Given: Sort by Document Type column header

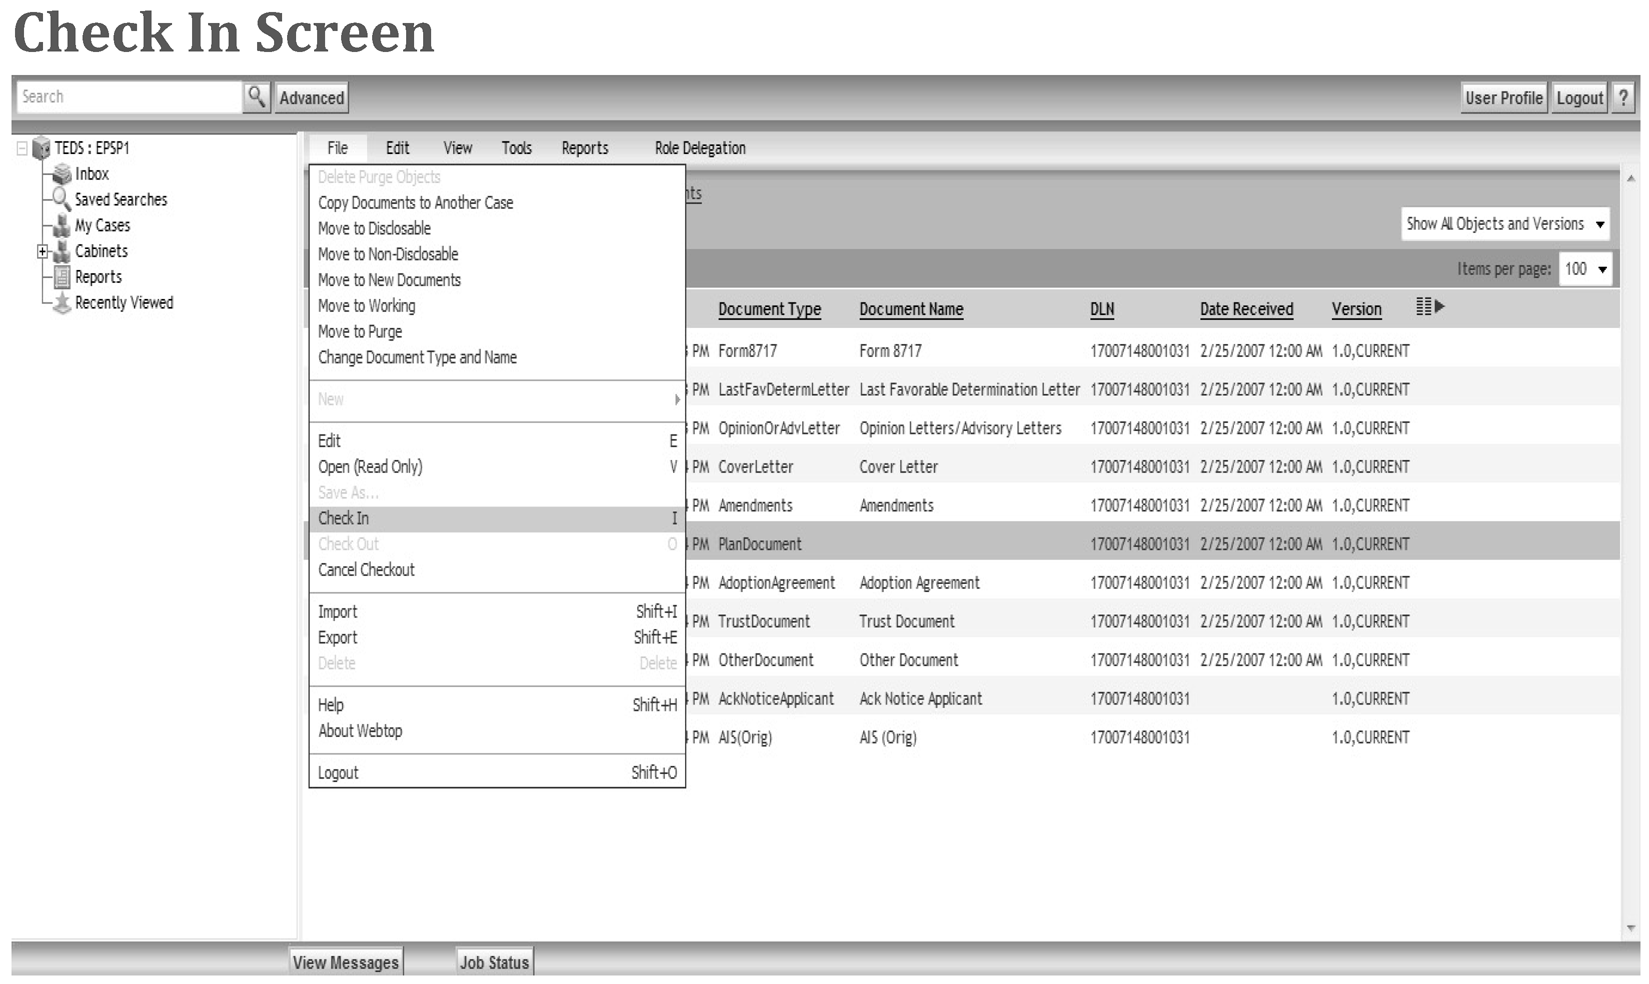Looking at the screenshot, I should 769,309.
